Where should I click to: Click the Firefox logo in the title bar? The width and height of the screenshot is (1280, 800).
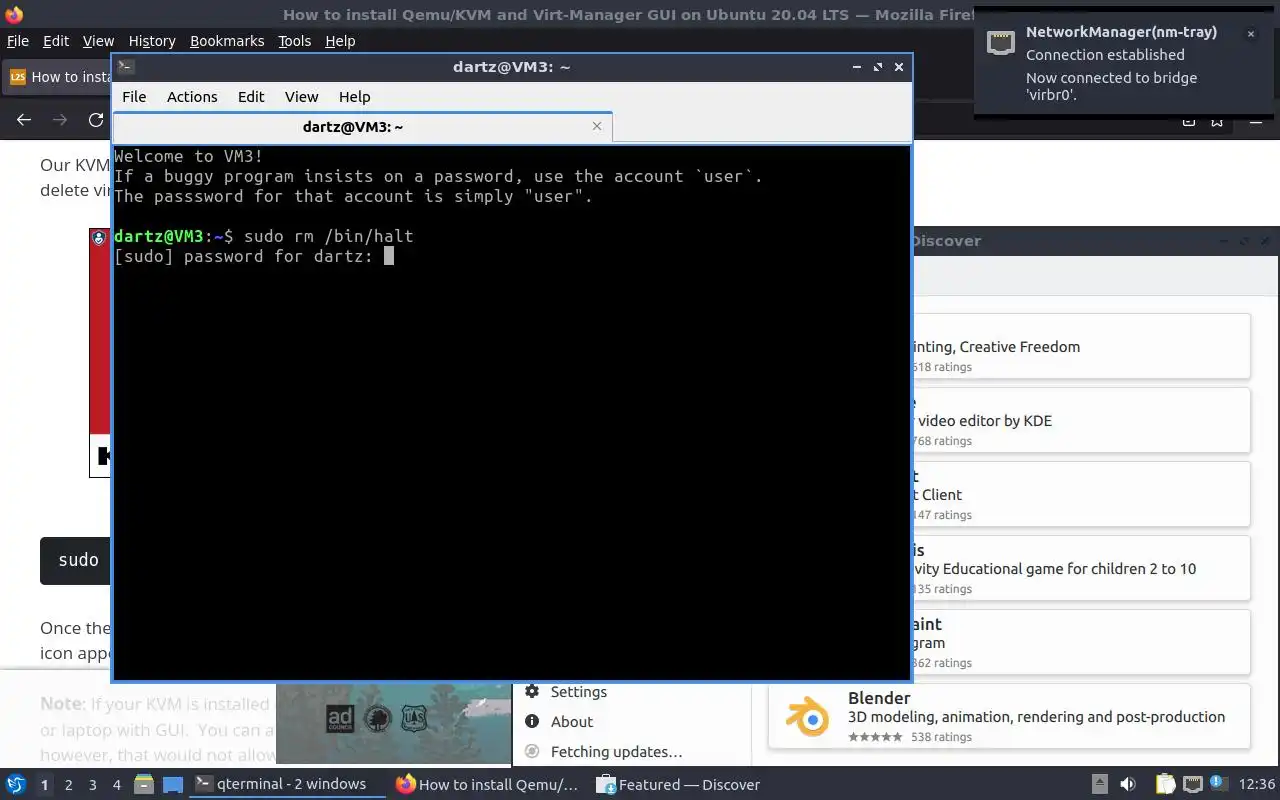pyautogui.click(x=14, y=14)
